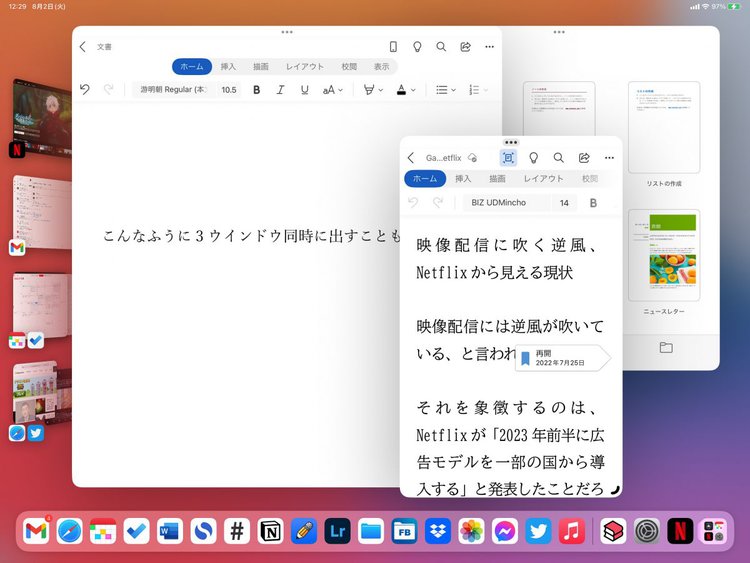Open the 游明朝 Regular font selector

[172, 90]
